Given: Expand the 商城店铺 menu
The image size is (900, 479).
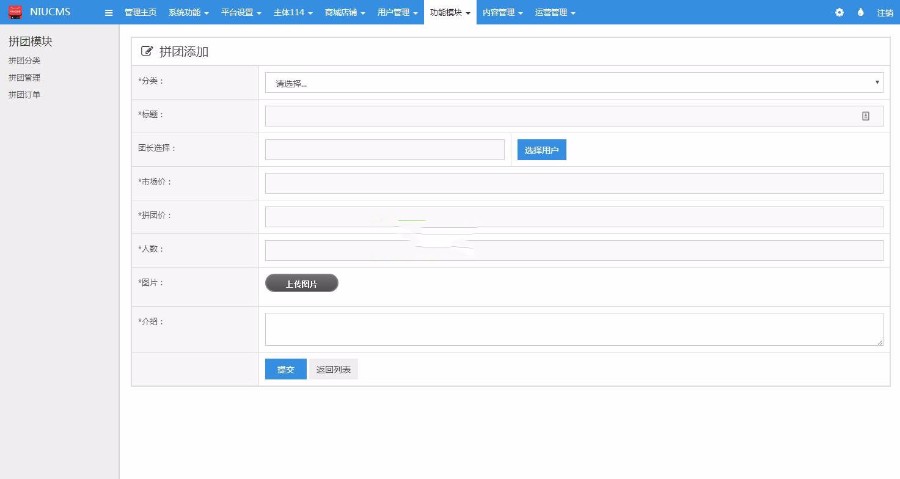Looking at the screenshot, I should (x=345, y=12).
